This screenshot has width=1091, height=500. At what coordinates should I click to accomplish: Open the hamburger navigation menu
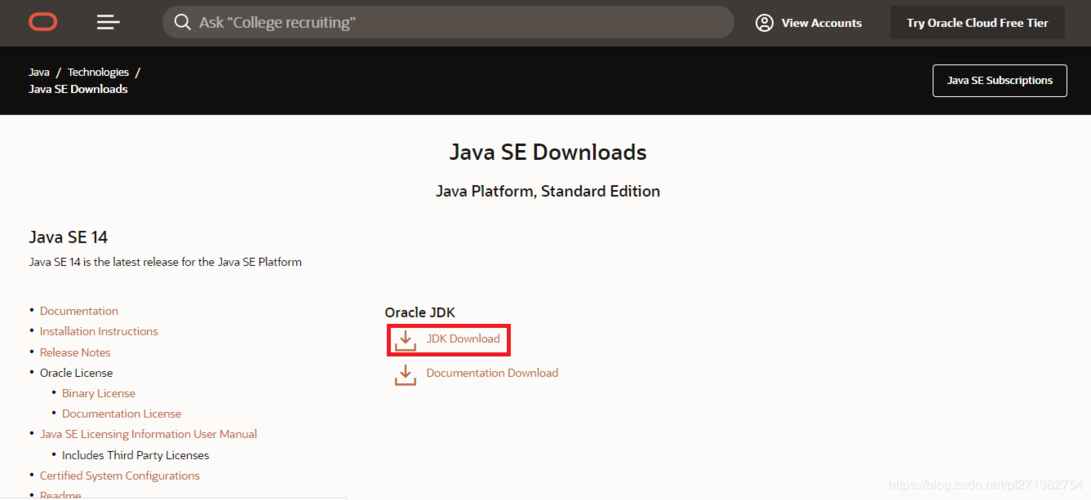click(108, 22)
